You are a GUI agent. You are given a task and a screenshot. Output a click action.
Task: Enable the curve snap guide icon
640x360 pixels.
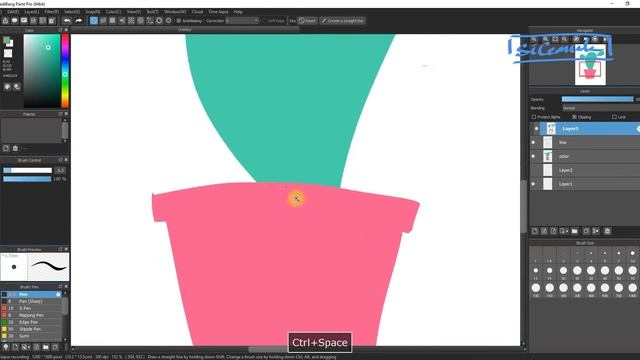coord(150,20)
